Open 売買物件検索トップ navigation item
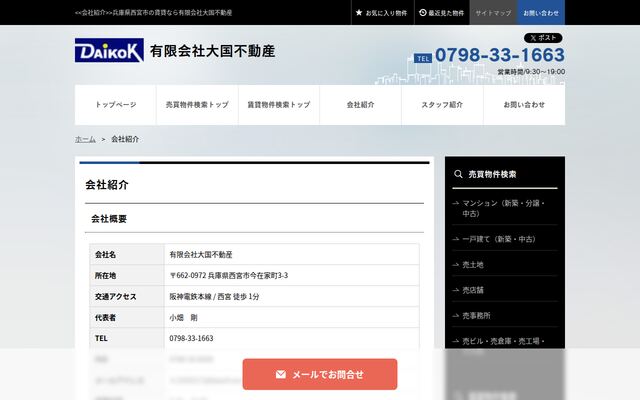 197,104
